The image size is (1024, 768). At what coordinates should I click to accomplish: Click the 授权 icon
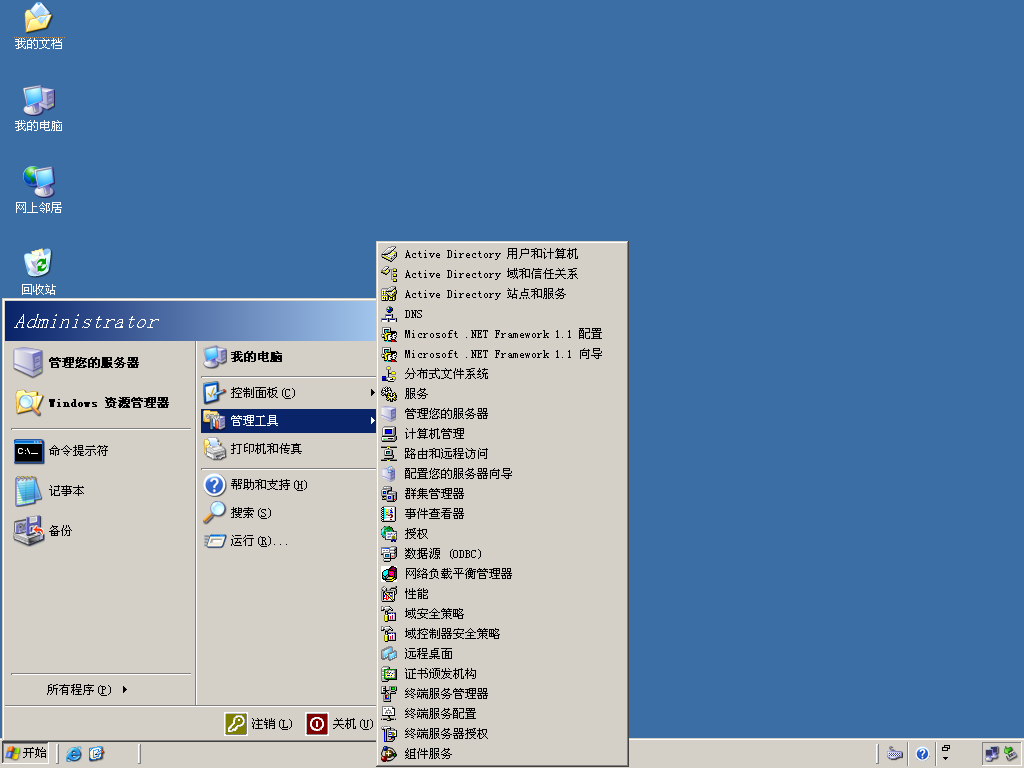click(x=389, y=534)
